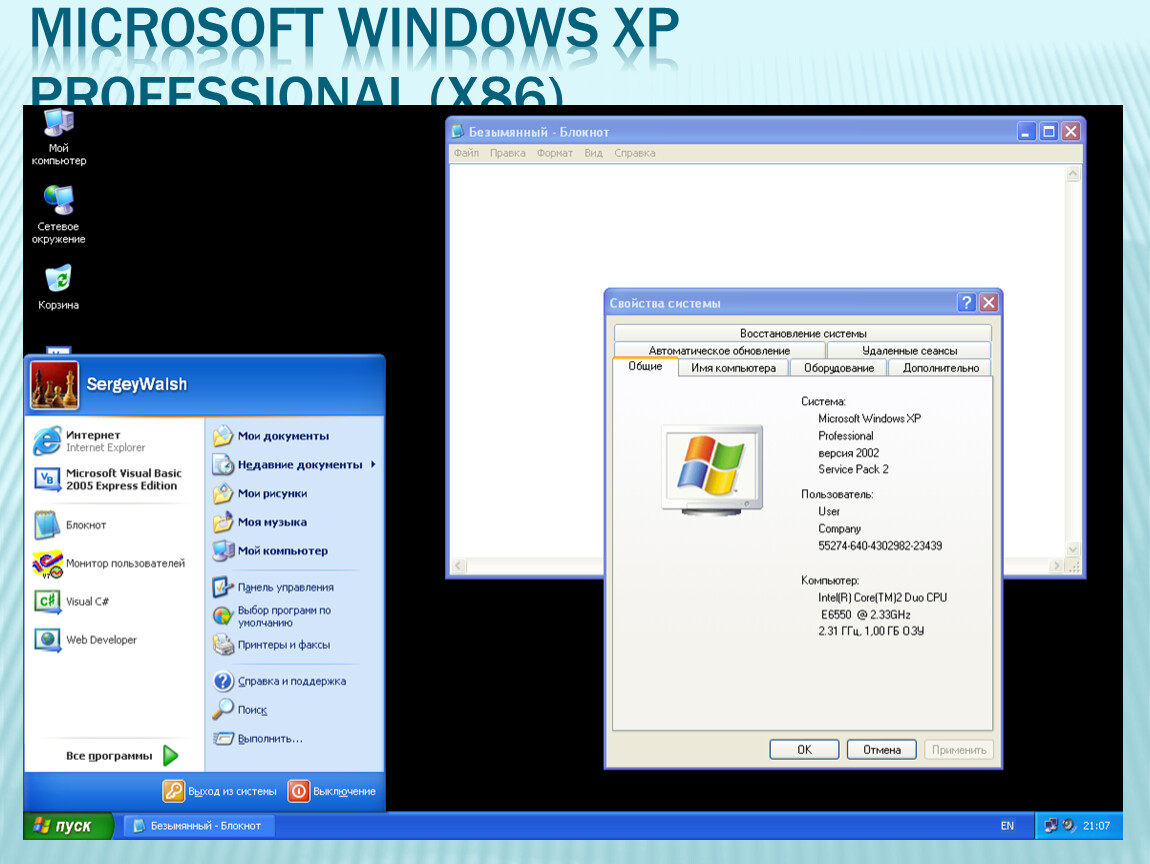Click inside the Notepad text area
The height and width of the screenshot is (864, 1150).
pyautogui.click(x=758, y=362)
